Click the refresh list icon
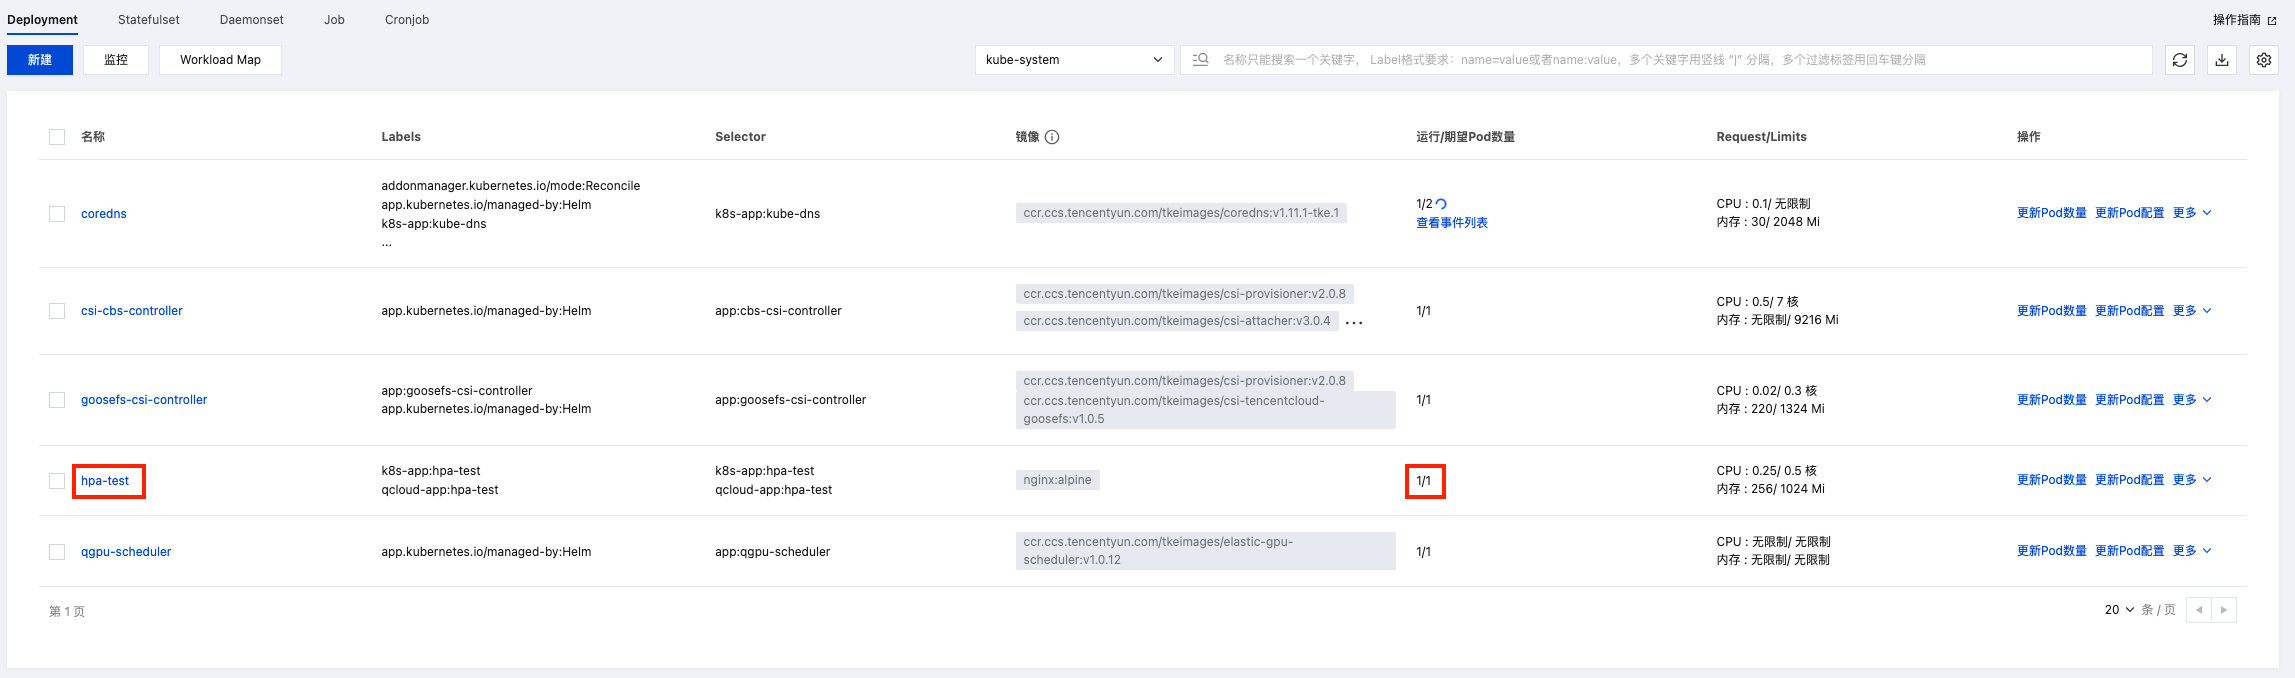 click(x=2180, y=60)
